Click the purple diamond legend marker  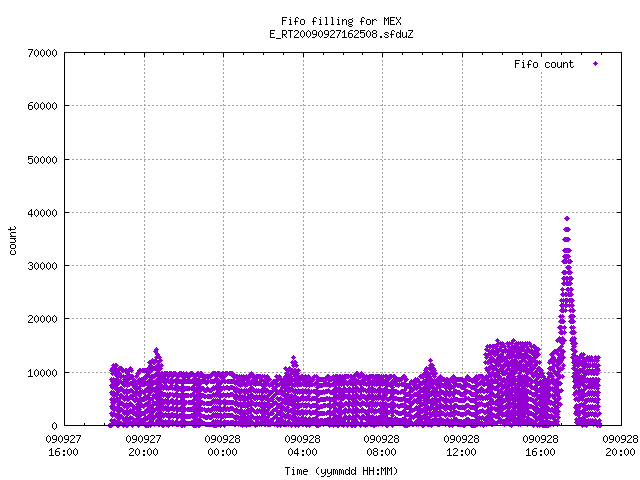(596, 64)
